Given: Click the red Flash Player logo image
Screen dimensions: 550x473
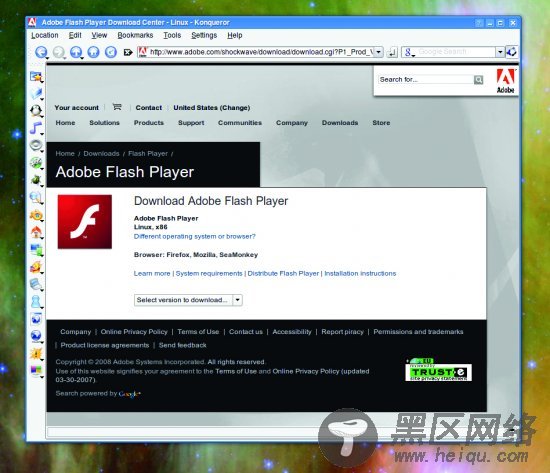Looking at the screenshot, I should (x=85, y=222).
